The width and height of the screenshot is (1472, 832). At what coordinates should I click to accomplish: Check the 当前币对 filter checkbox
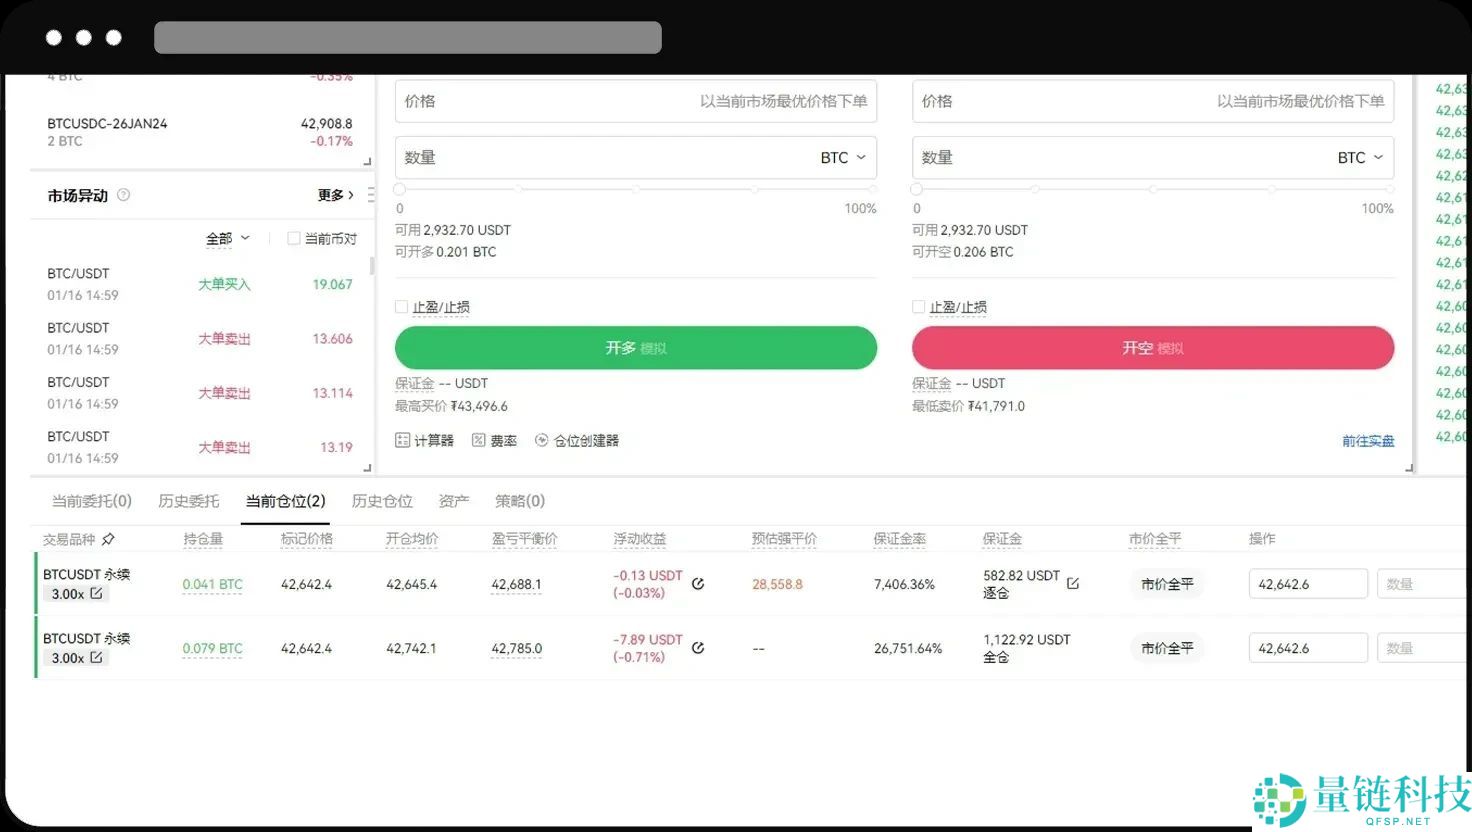click(294, 238)
